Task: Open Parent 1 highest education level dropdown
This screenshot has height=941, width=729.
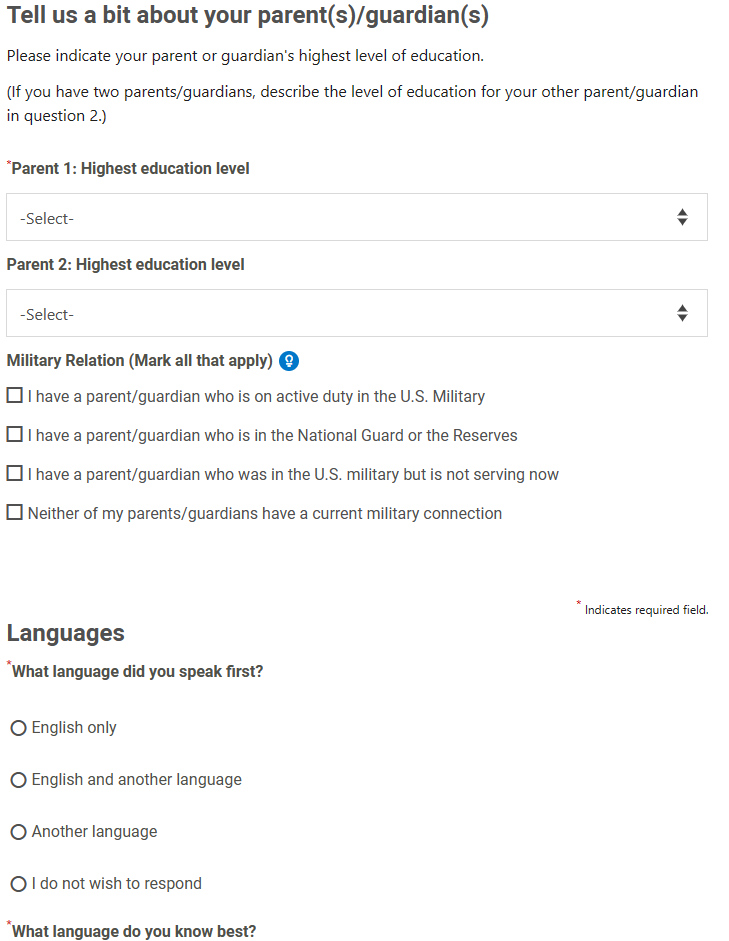Action: [357, 217]
